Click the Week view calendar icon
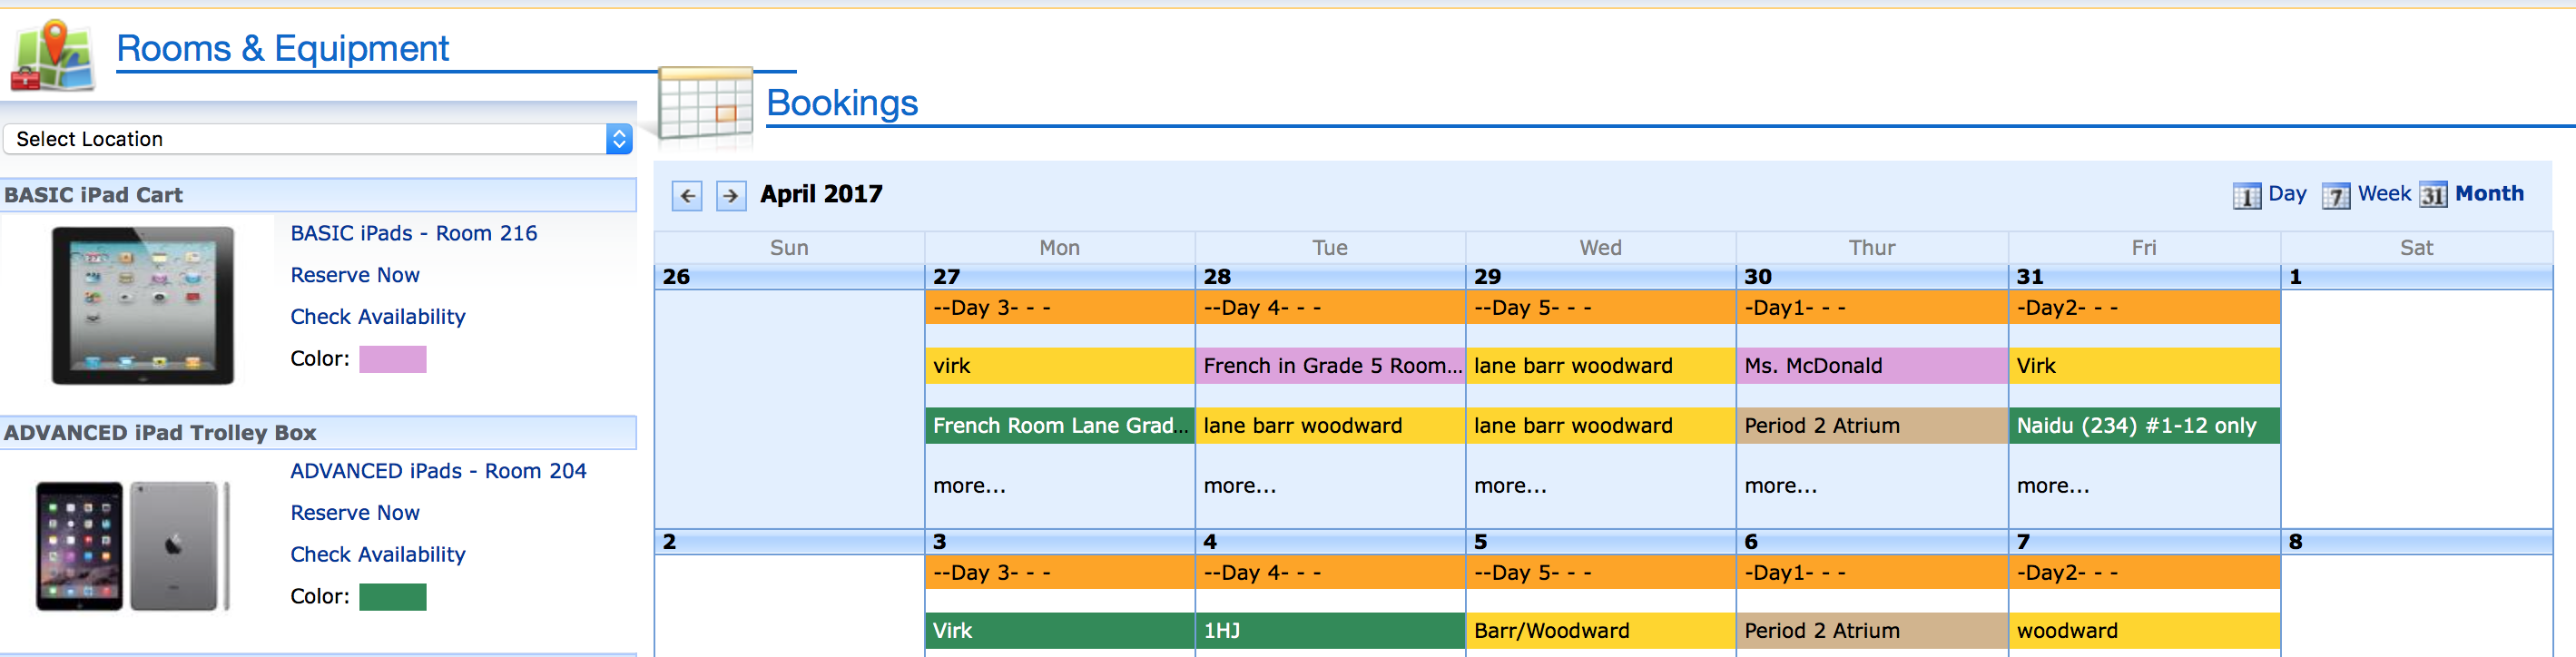The width and height of the screenshot is (2576, 657). 2335,195
